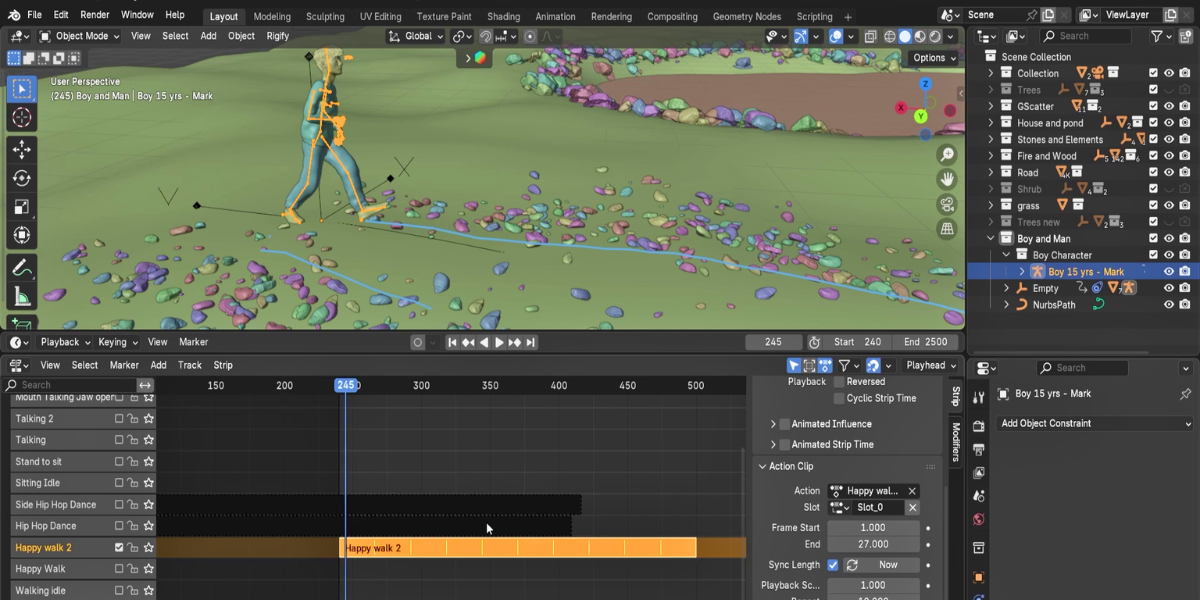Image resolution: width=1200 pixels, height=600 pixels.
Task: Enable the Reversed playback checkbox
Action: click(x=839, y=381)
